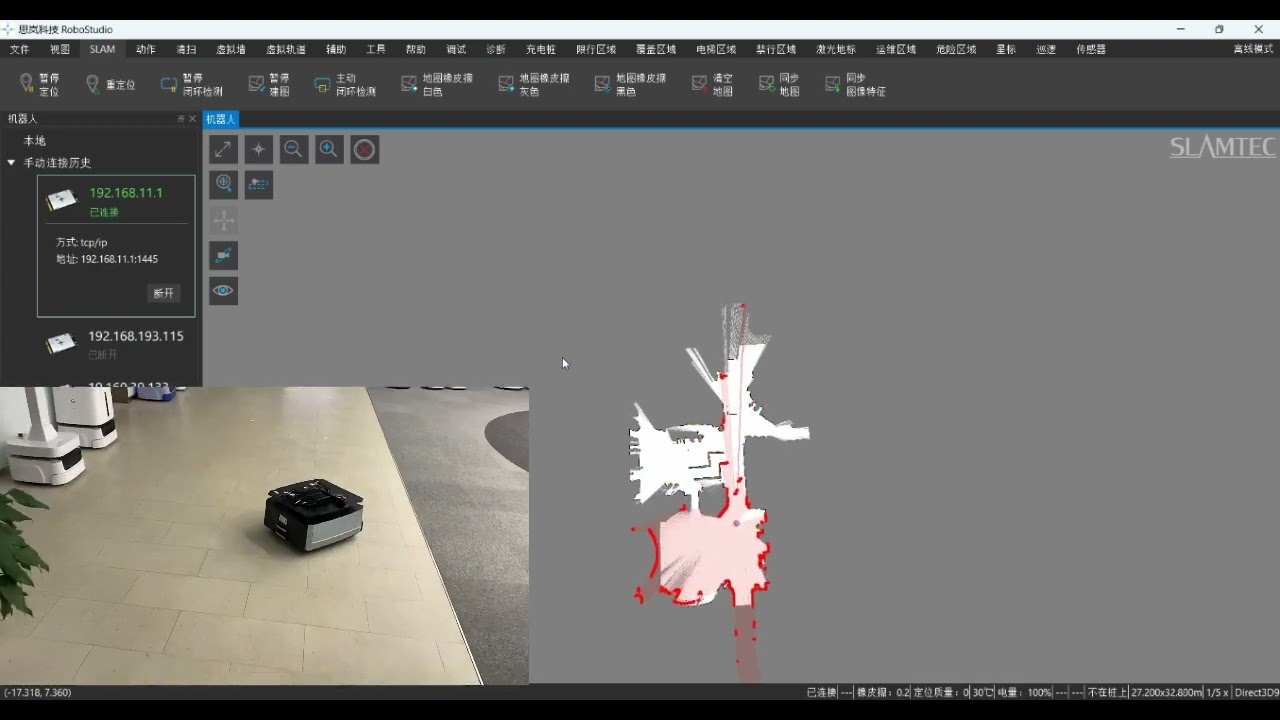The height and width of the screenshot is (720, 1280).
Task: Toggle the 暂停建图 pause mapping tool
Action: (x=269, y=84)
